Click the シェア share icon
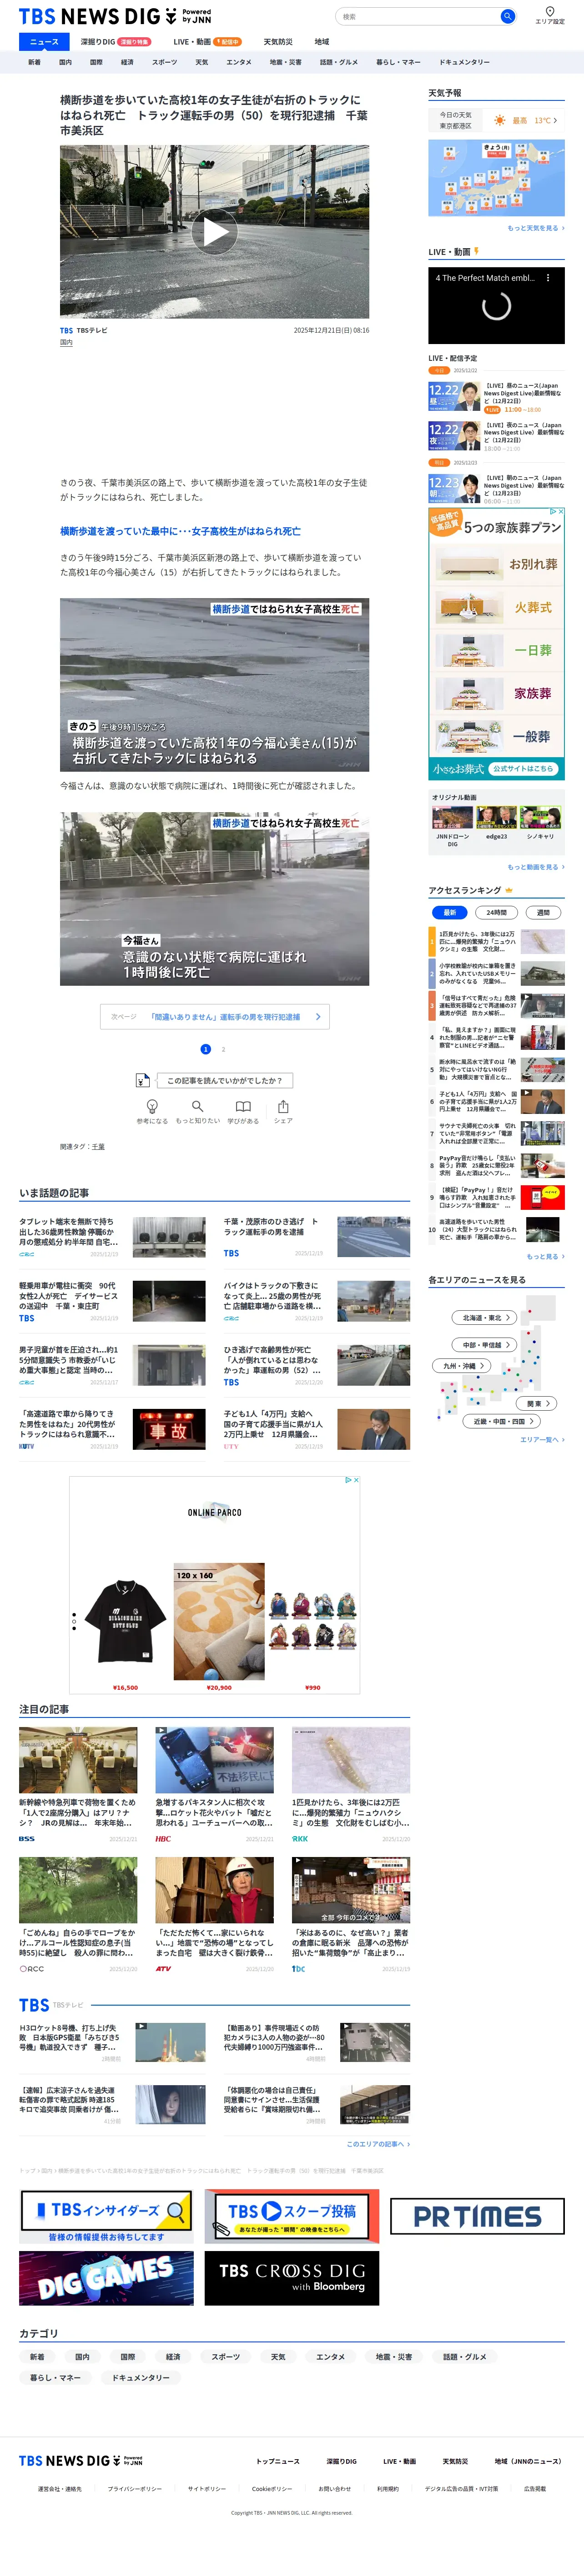 (x=283, y=1106)
